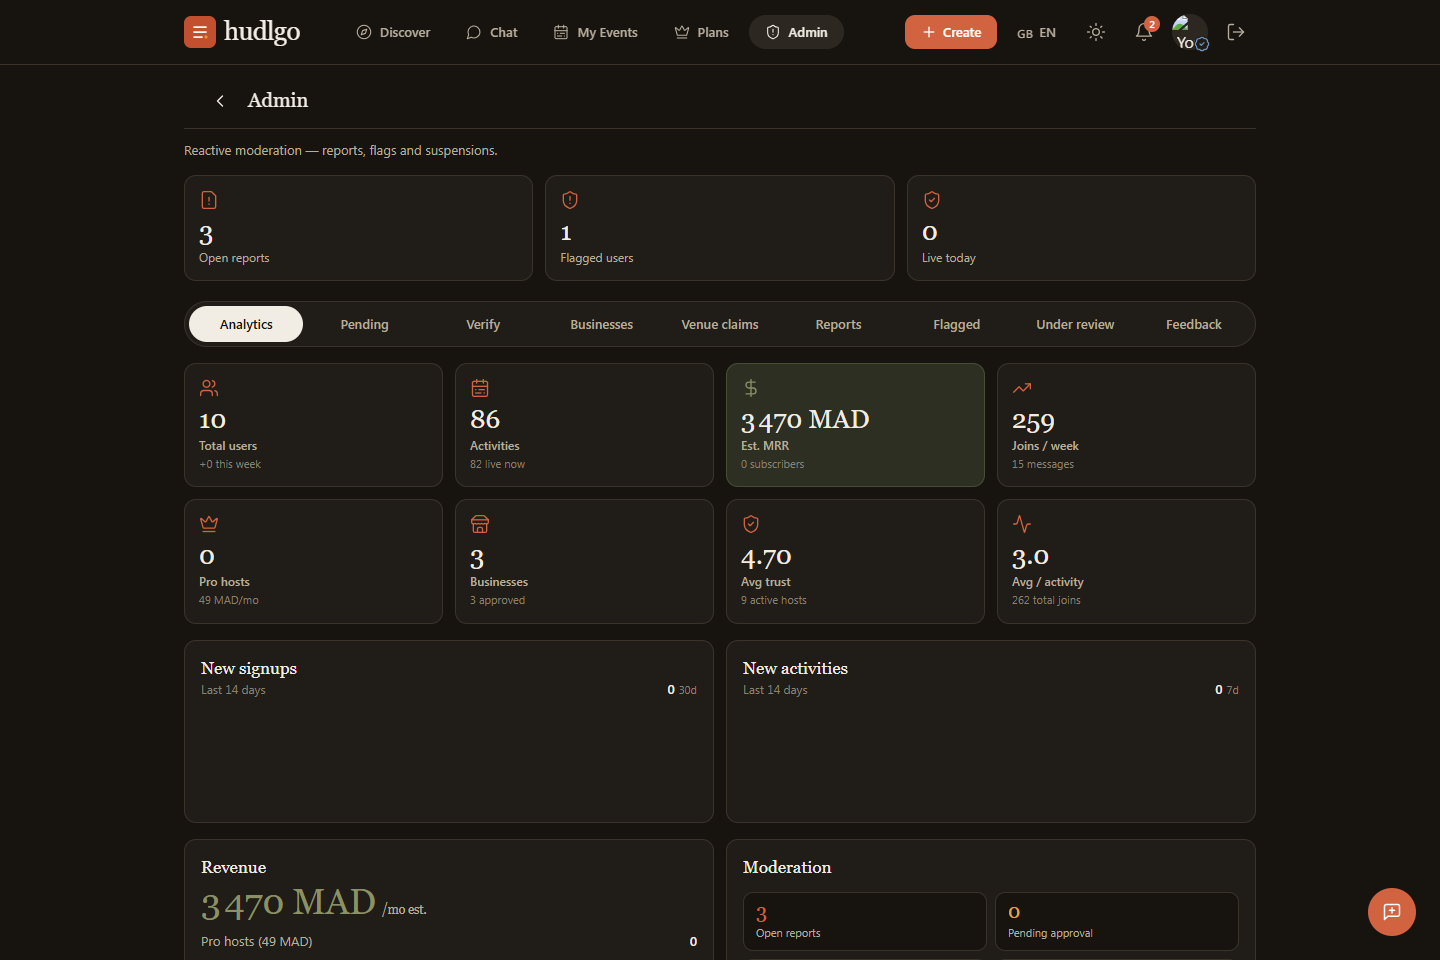Screen dimensions: 1440x960
Task: Switch to the Verify tab
Action: click(483, 324)
